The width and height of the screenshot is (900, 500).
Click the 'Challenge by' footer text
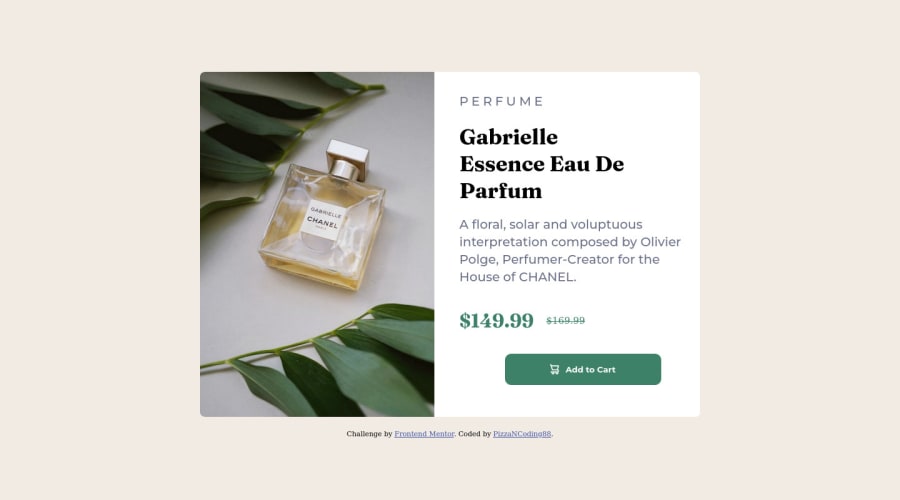pos(369,434)
